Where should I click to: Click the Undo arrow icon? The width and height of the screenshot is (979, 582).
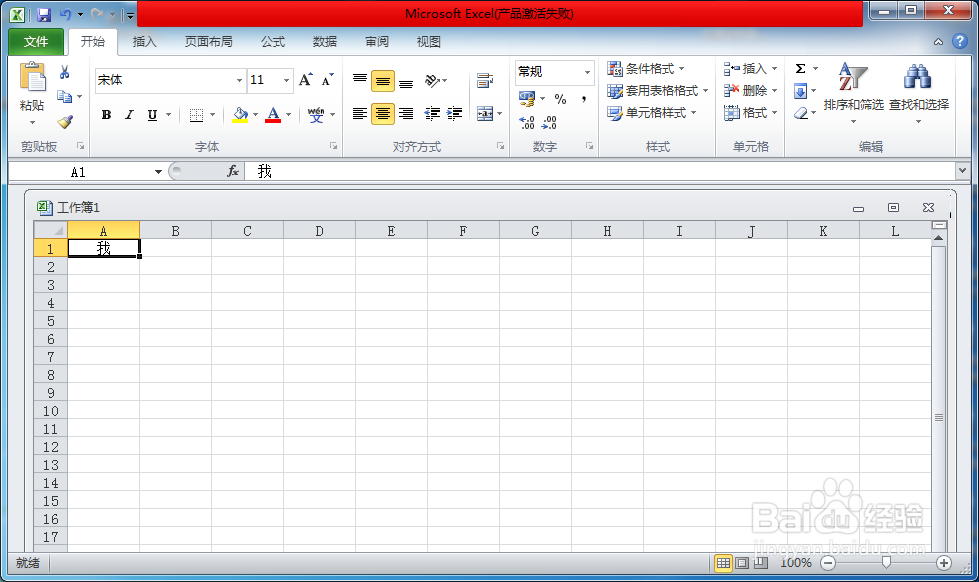click(x=66, y=14)
